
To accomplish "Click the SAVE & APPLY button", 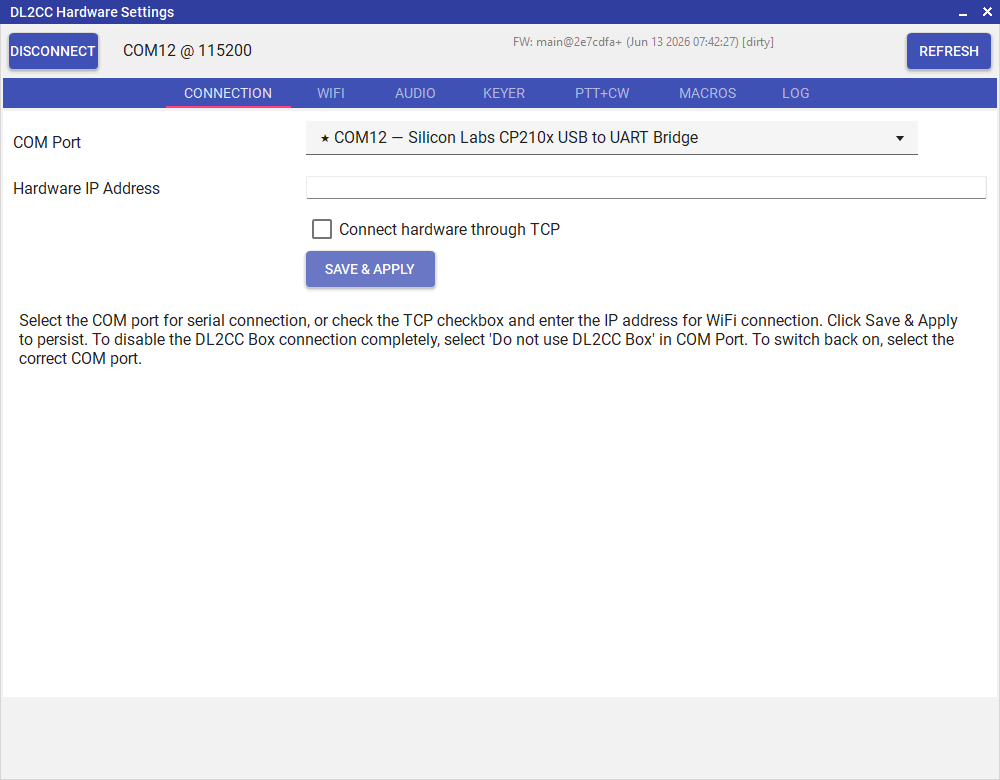I will point(370,269).
